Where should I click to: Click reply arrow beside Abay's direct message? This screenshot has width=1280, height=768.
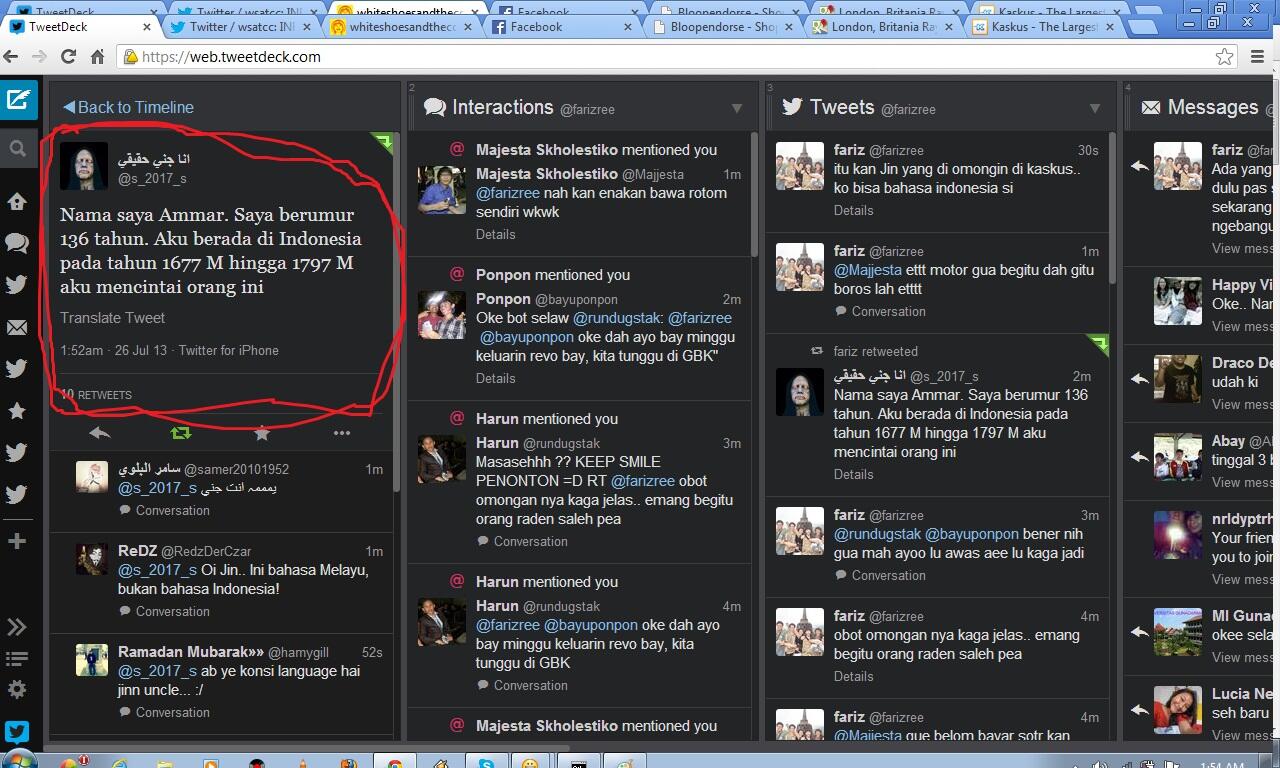point(1139,457)
